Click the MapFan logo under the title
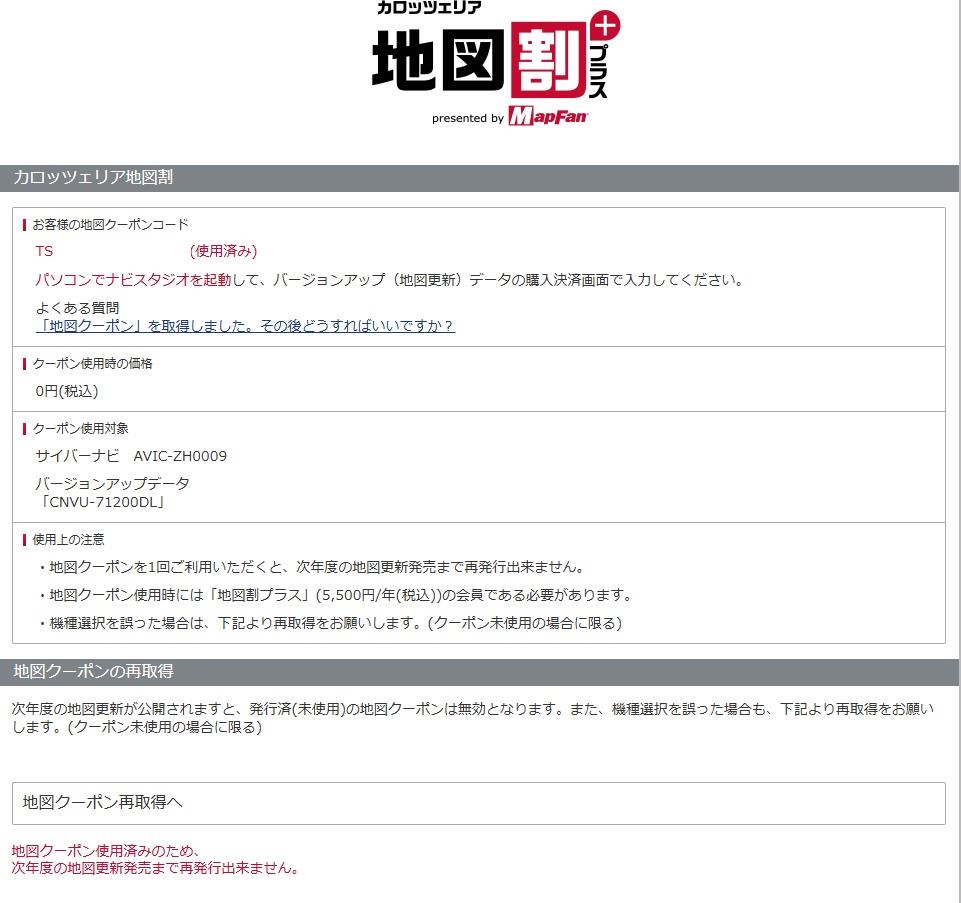 pyautogui.click(x=547, y=116)
